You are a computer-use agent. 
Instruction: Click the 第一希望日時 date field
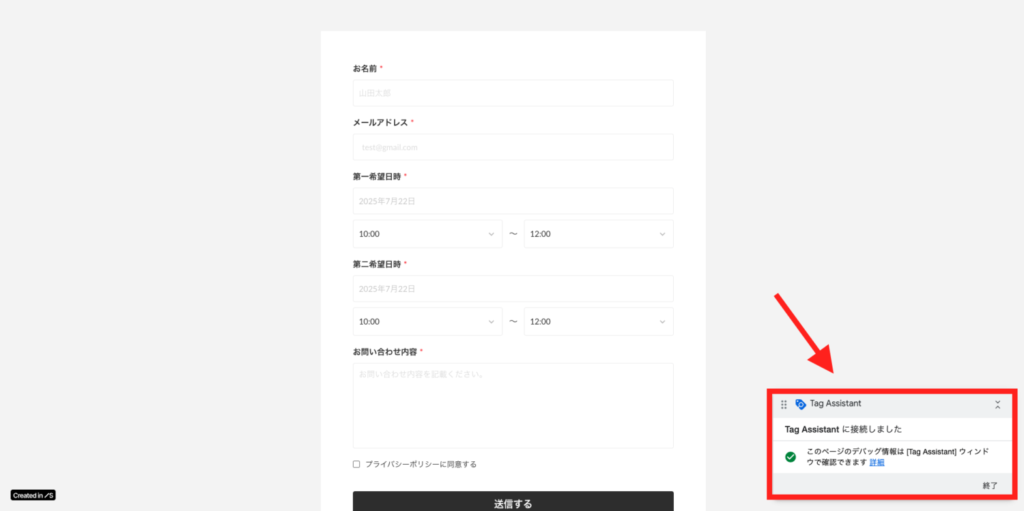(x=513, y=201)
